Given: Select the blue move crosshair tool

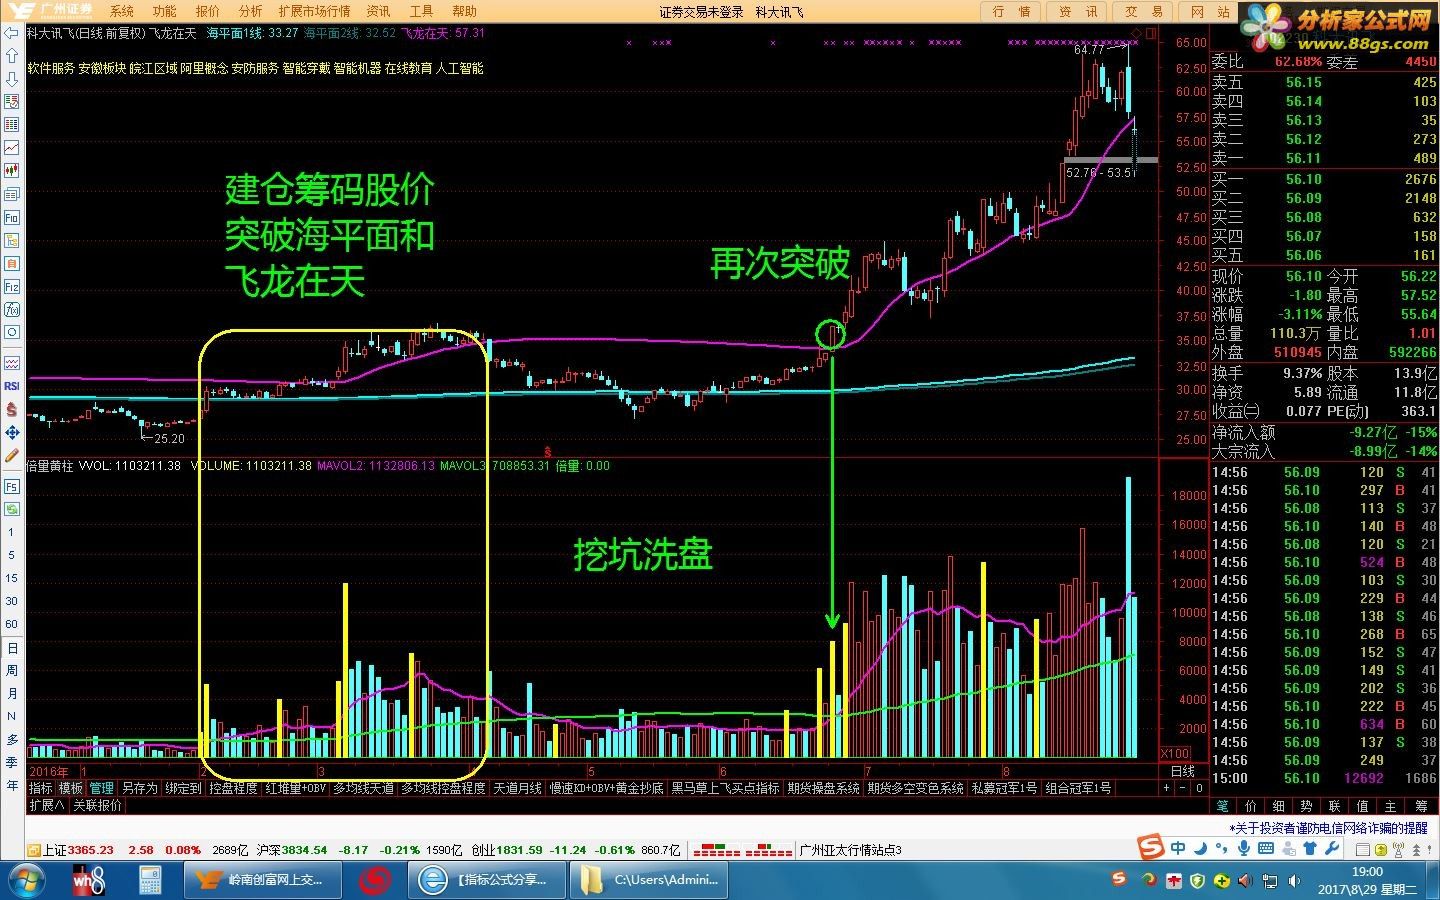Looking at the screenshot, I should (12, 432).
